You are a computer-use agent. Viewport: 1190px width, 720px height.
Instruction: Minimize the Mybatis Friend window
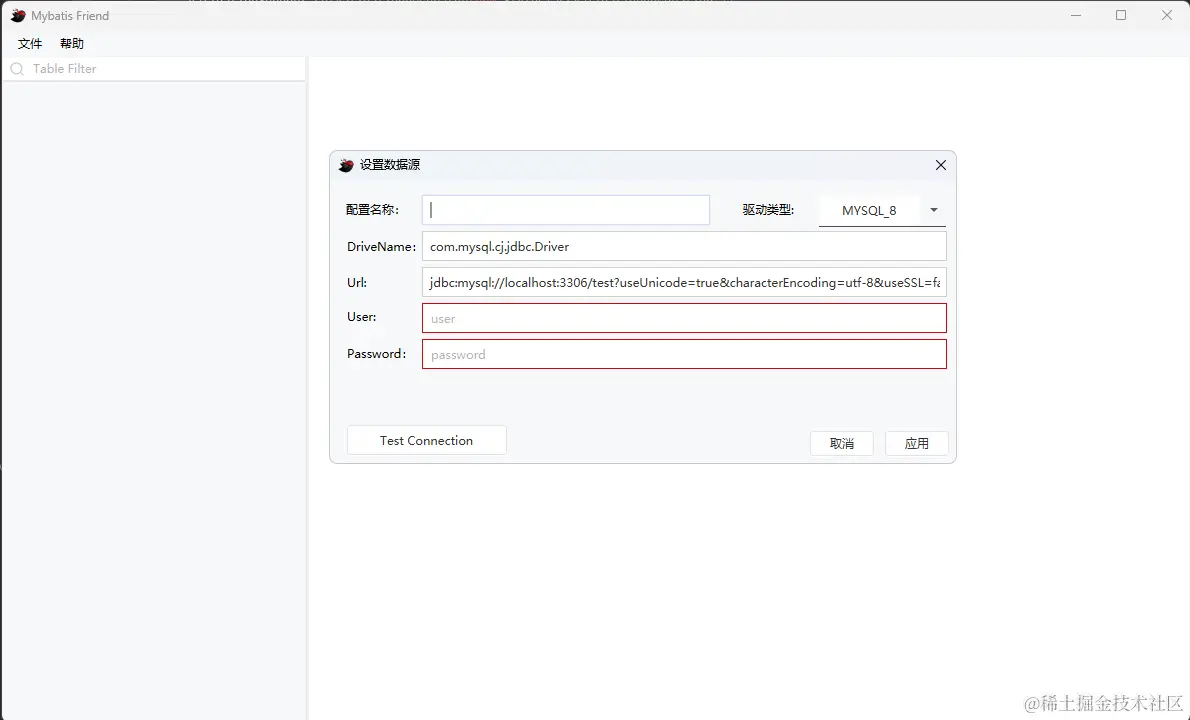(x=1075, y=15)
